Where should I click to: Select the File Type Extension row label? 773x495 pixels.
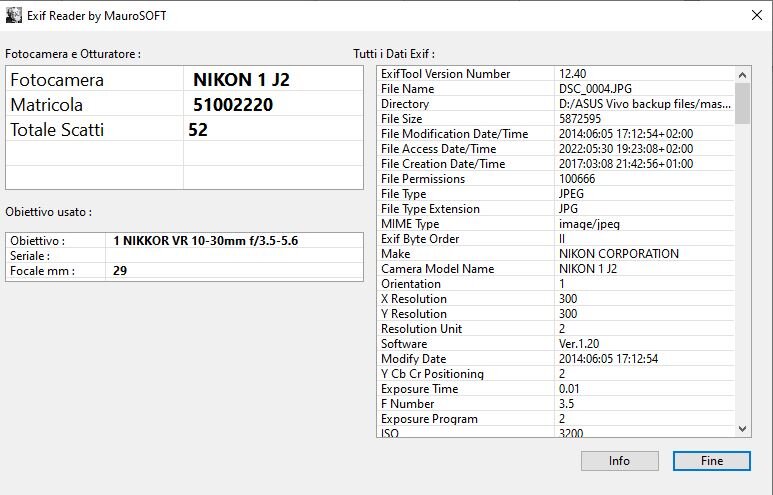[x=430, y=209]
